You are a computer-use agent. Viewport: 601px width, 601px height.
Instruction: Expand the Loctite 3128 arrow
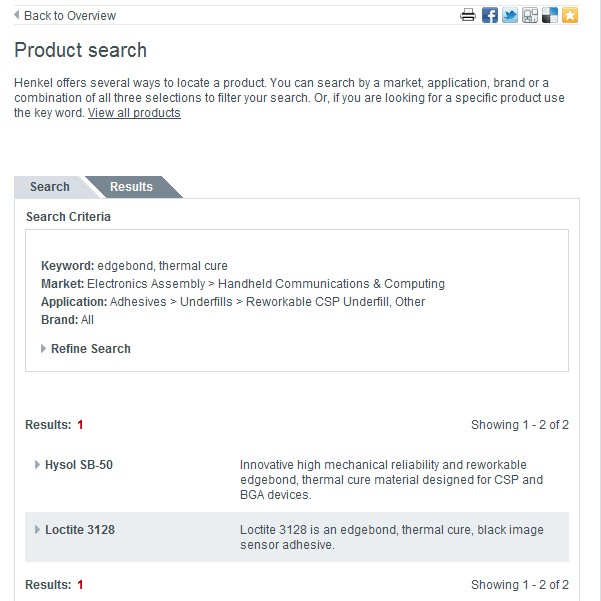click(x=37, y=530)
